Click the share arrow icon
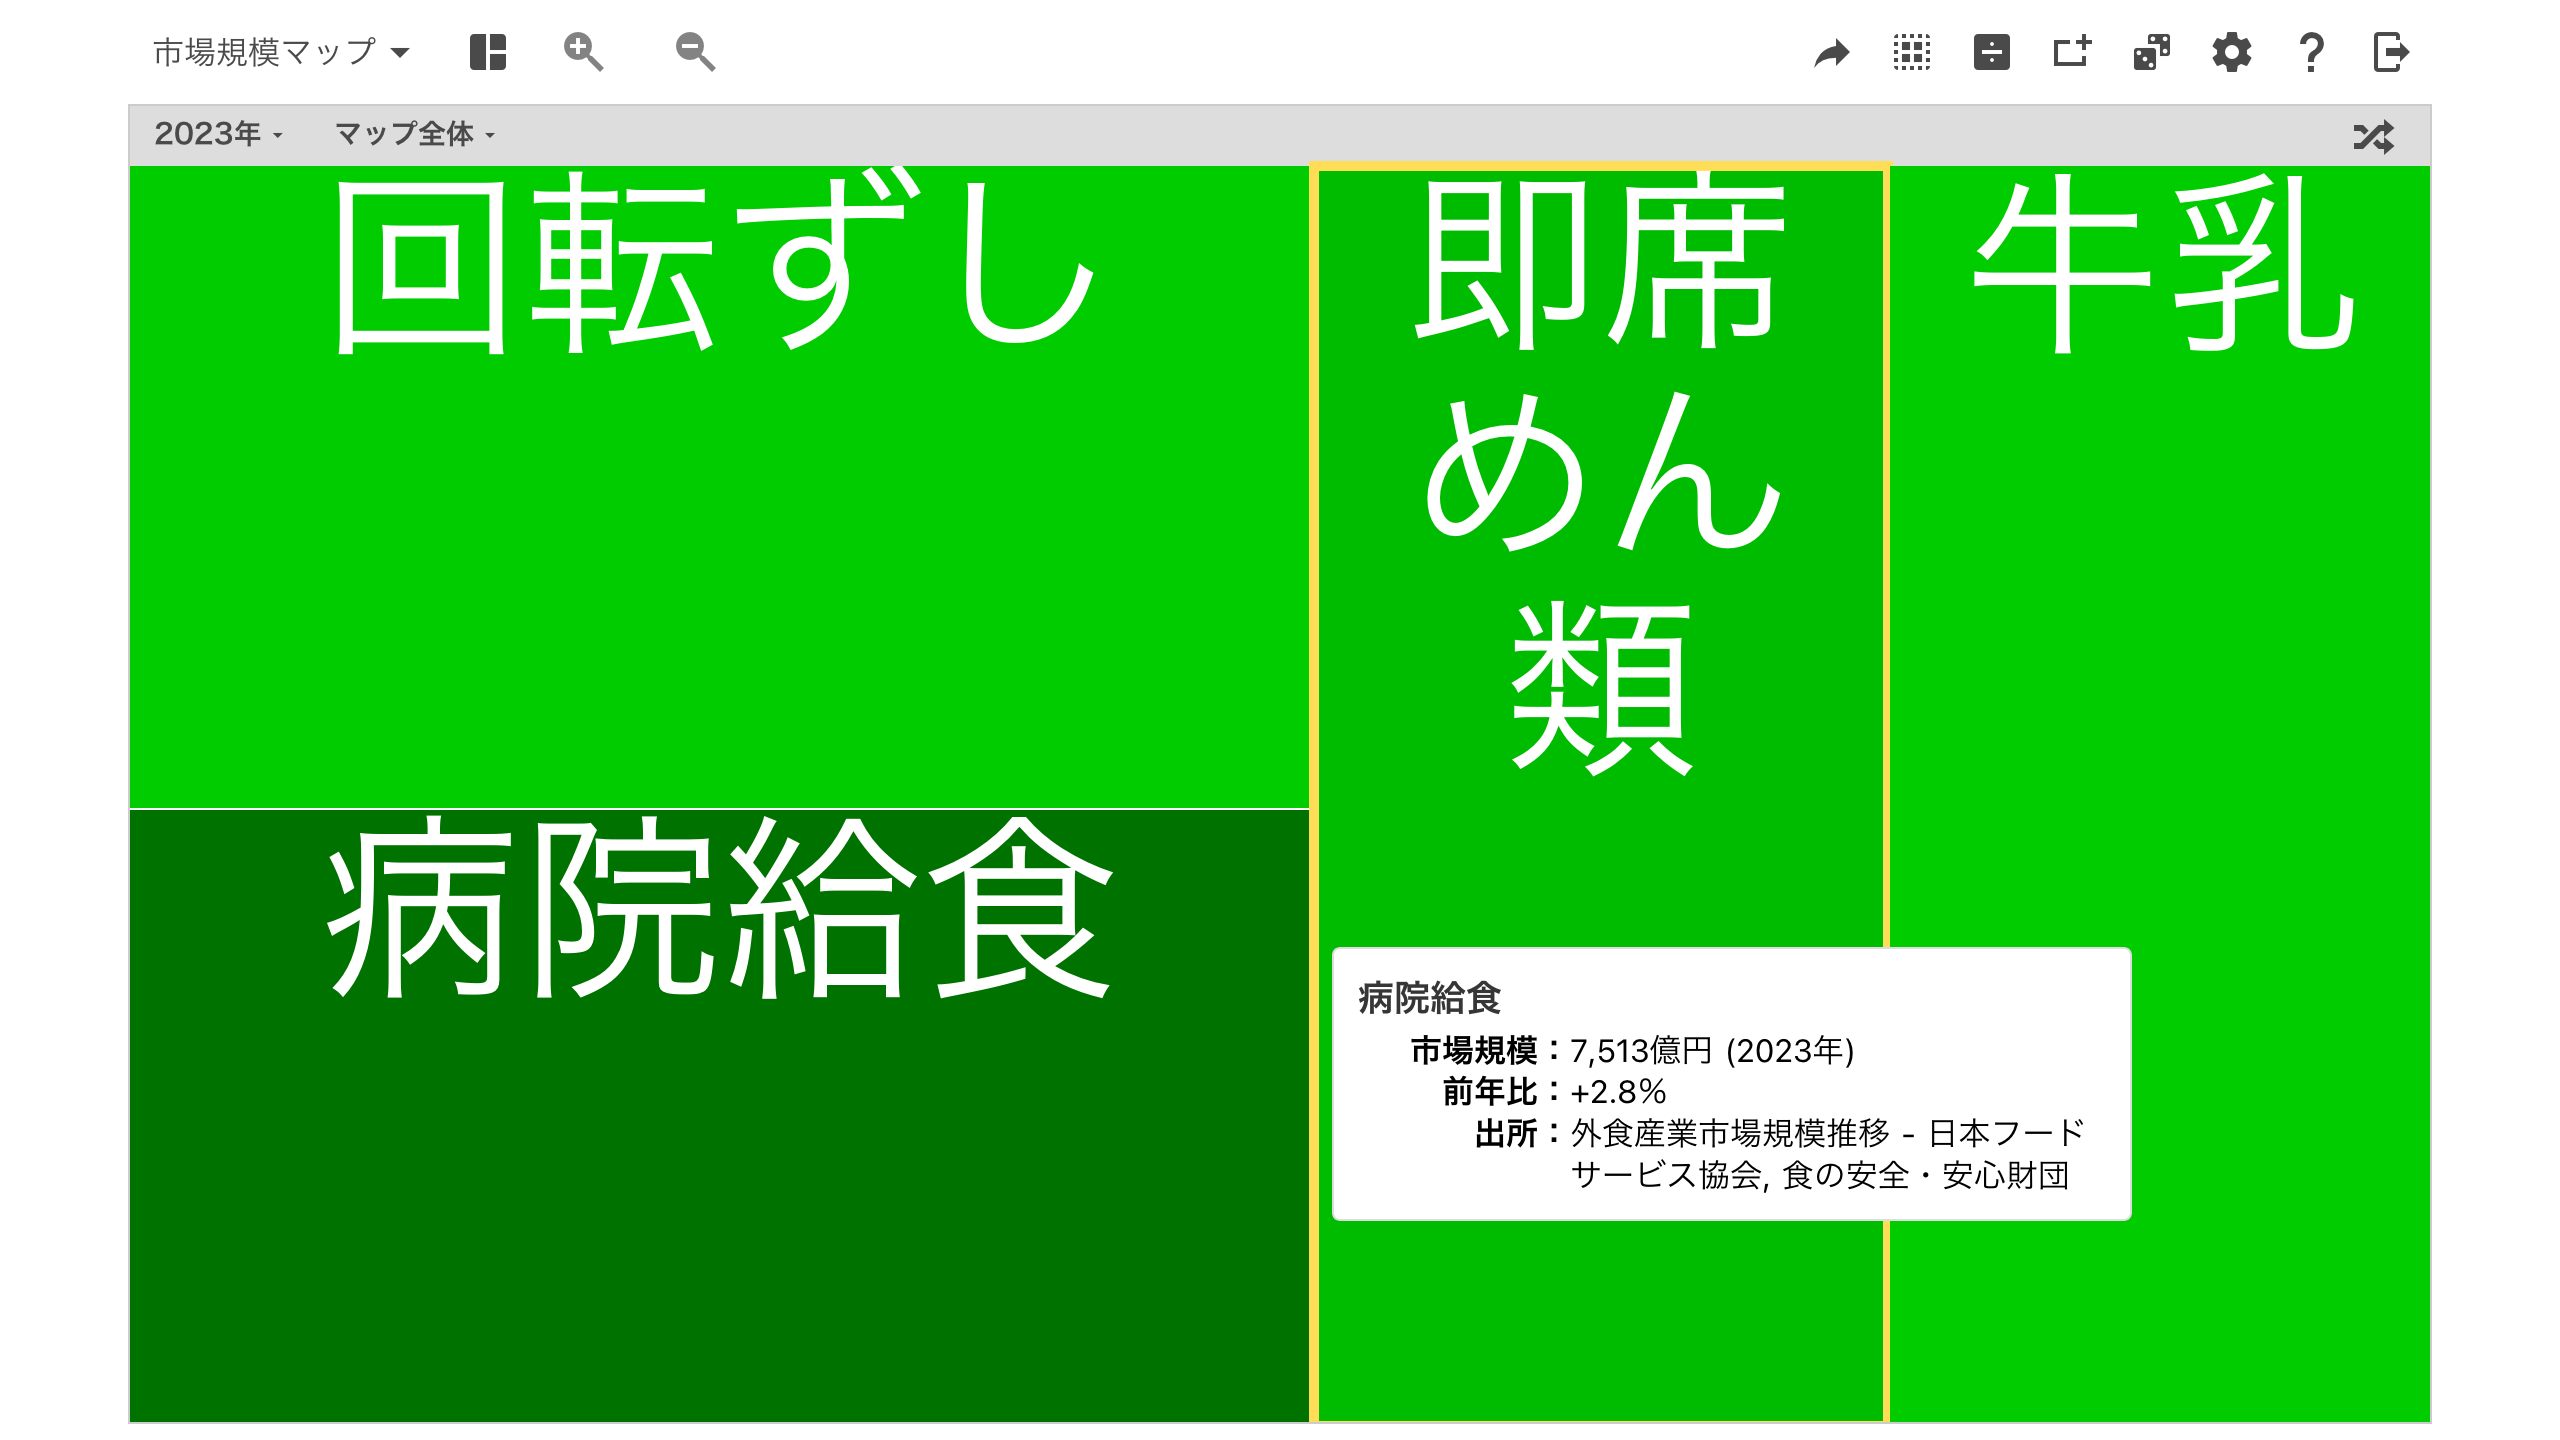The width and height of the screenshot is (2560, 1440). [x=1832, y=52]
